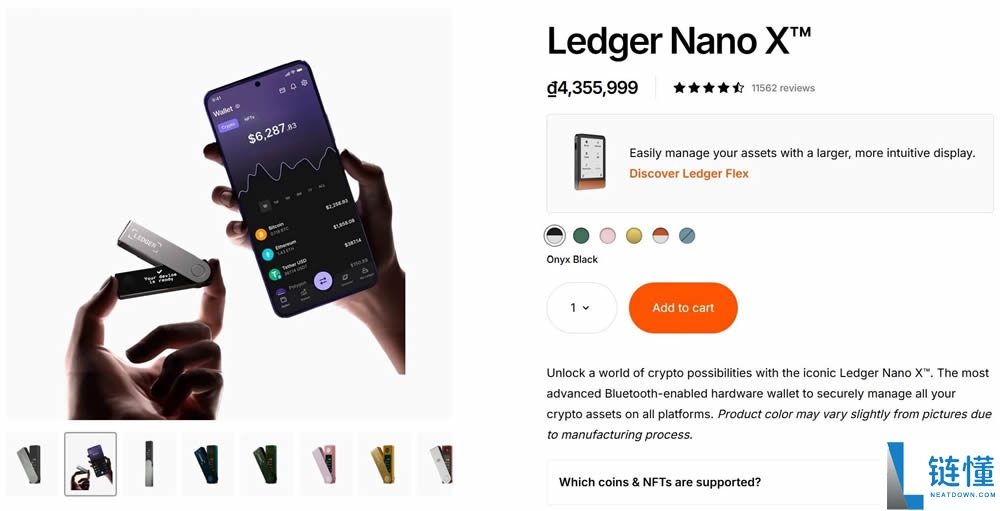Open the quantity dropdown showing 1
Screen dimensions: 1000x511
[x=582, y=308]
